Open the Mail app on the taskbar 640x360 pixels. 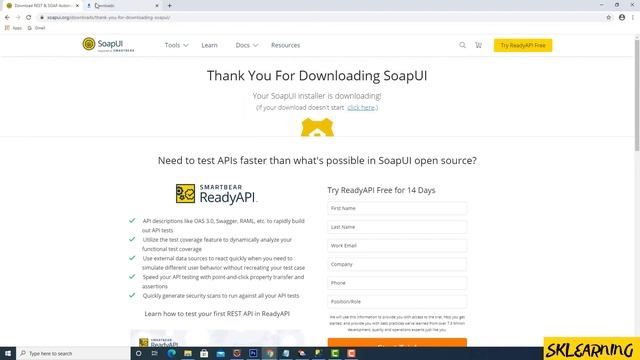pos(220,353)
